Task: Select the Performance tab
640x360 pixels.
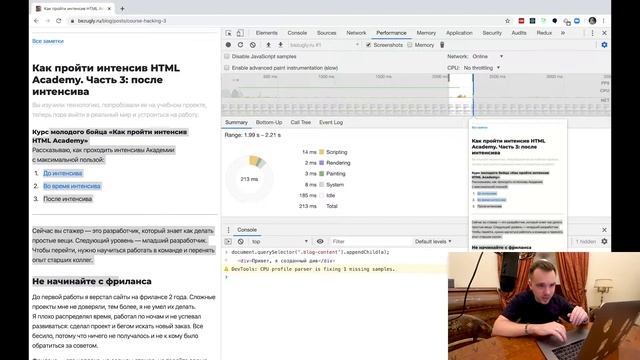Action: pyautogui.click(x=391, y=33)
